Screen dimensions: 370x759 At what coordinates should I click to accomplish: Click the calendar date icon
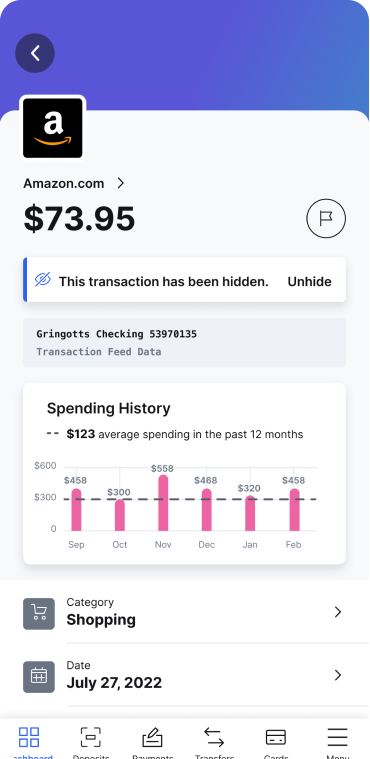coord(39,677)
